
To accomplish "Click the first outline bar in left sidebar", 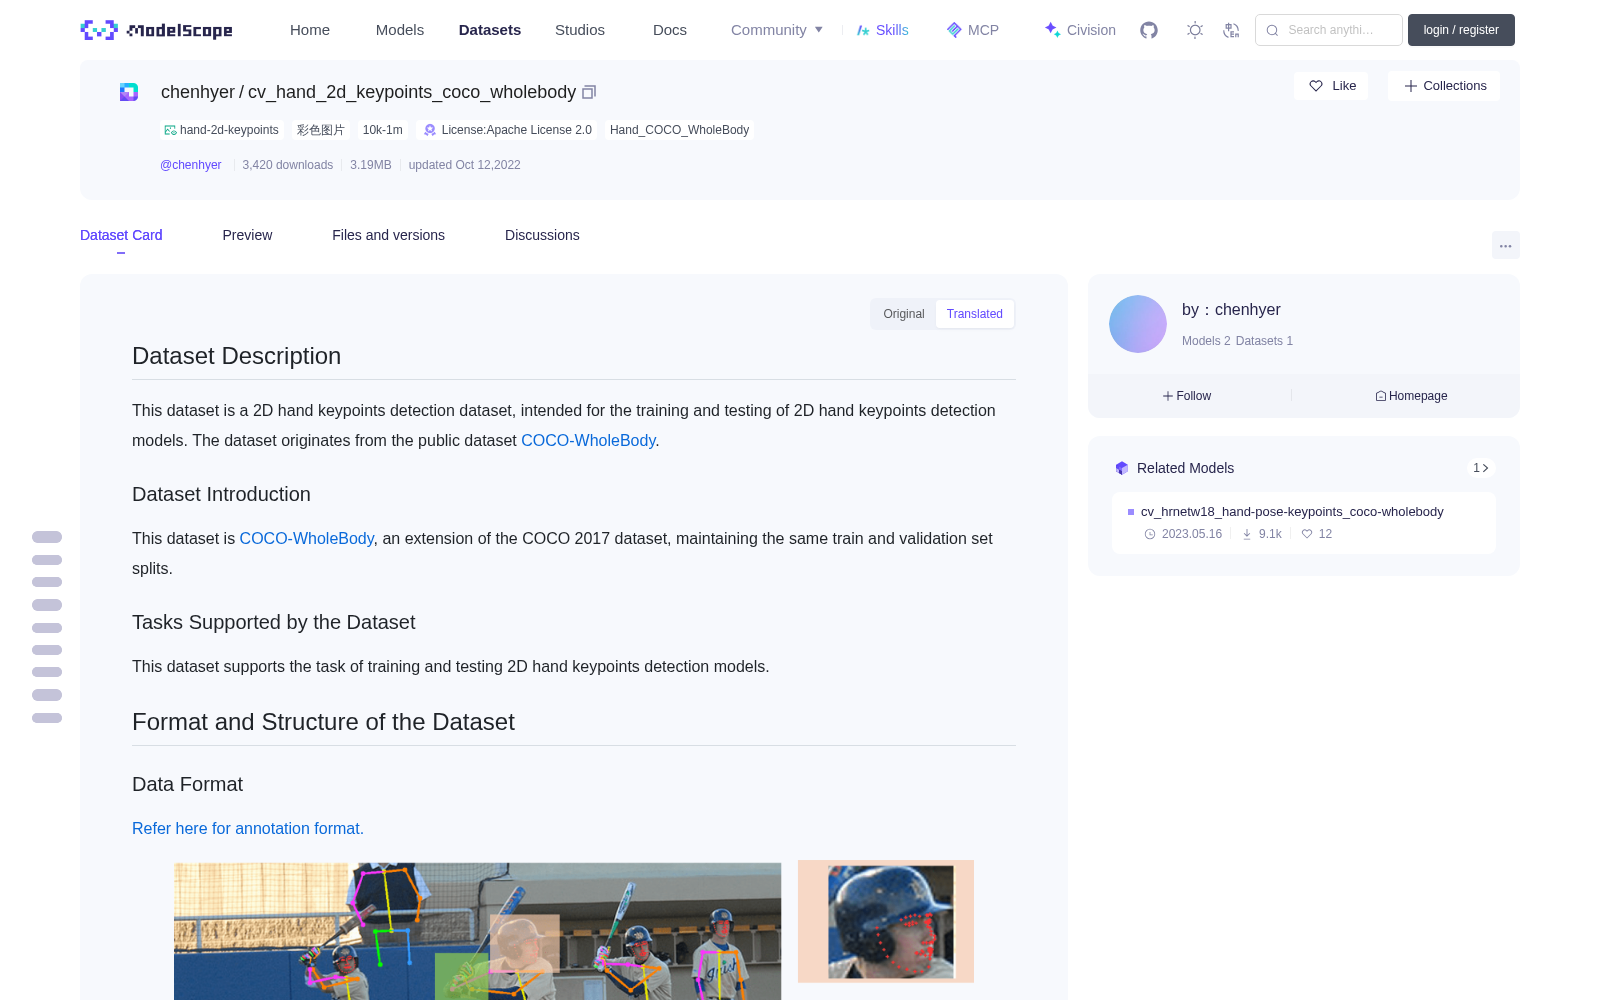I will tap(47, 537).
